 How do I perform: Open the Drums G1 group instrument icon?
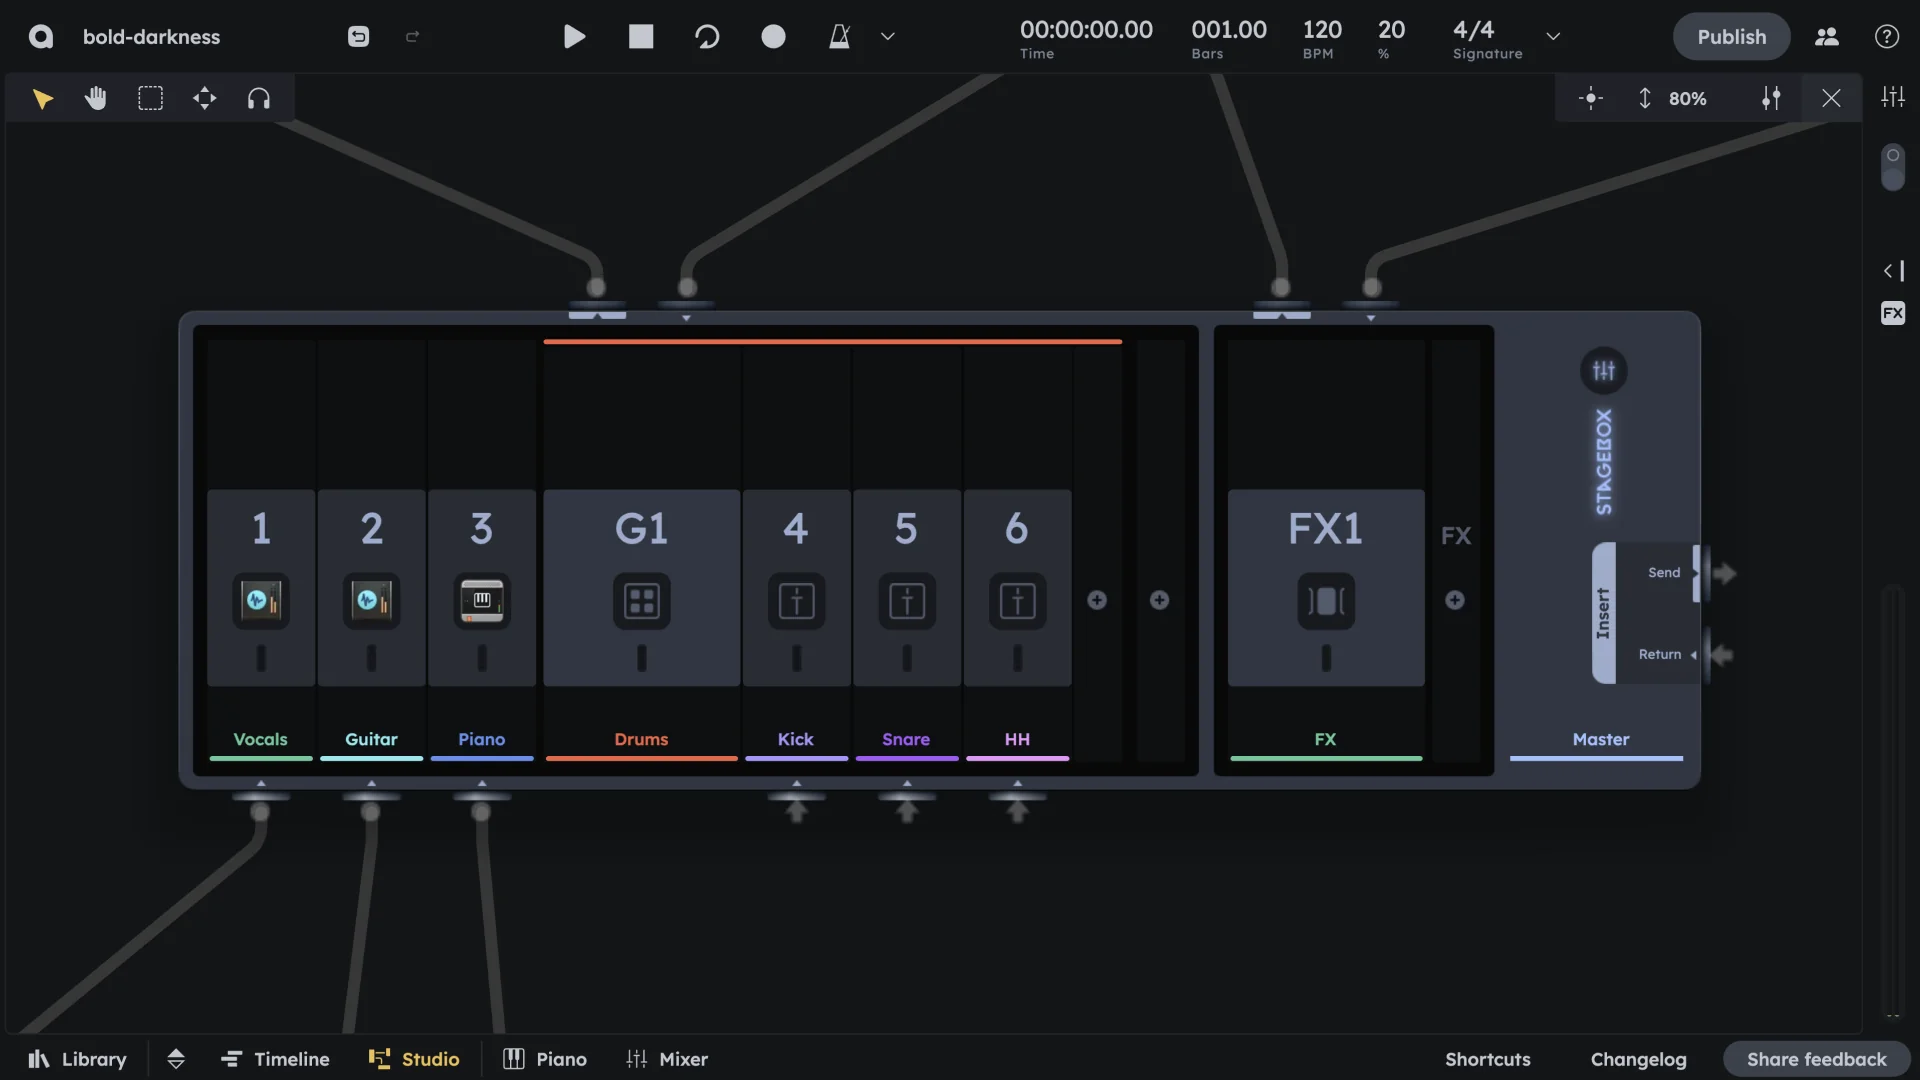[641, 600]
